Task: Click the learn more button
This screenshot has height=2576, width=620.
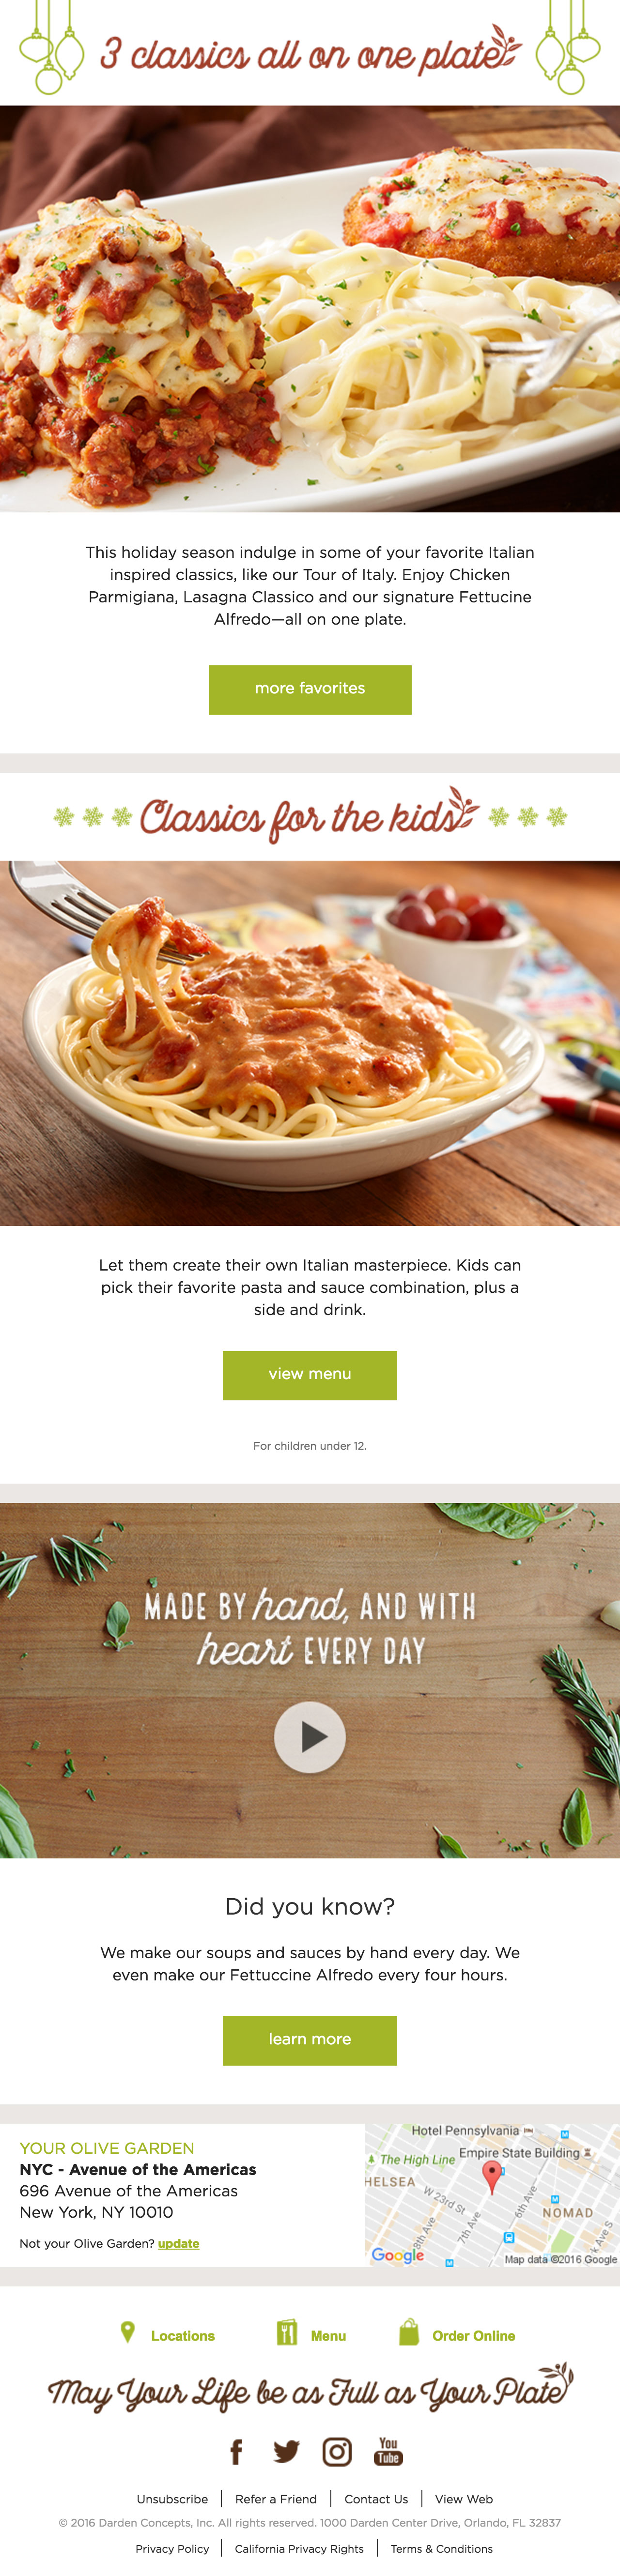Action: tap(310, 2040)
